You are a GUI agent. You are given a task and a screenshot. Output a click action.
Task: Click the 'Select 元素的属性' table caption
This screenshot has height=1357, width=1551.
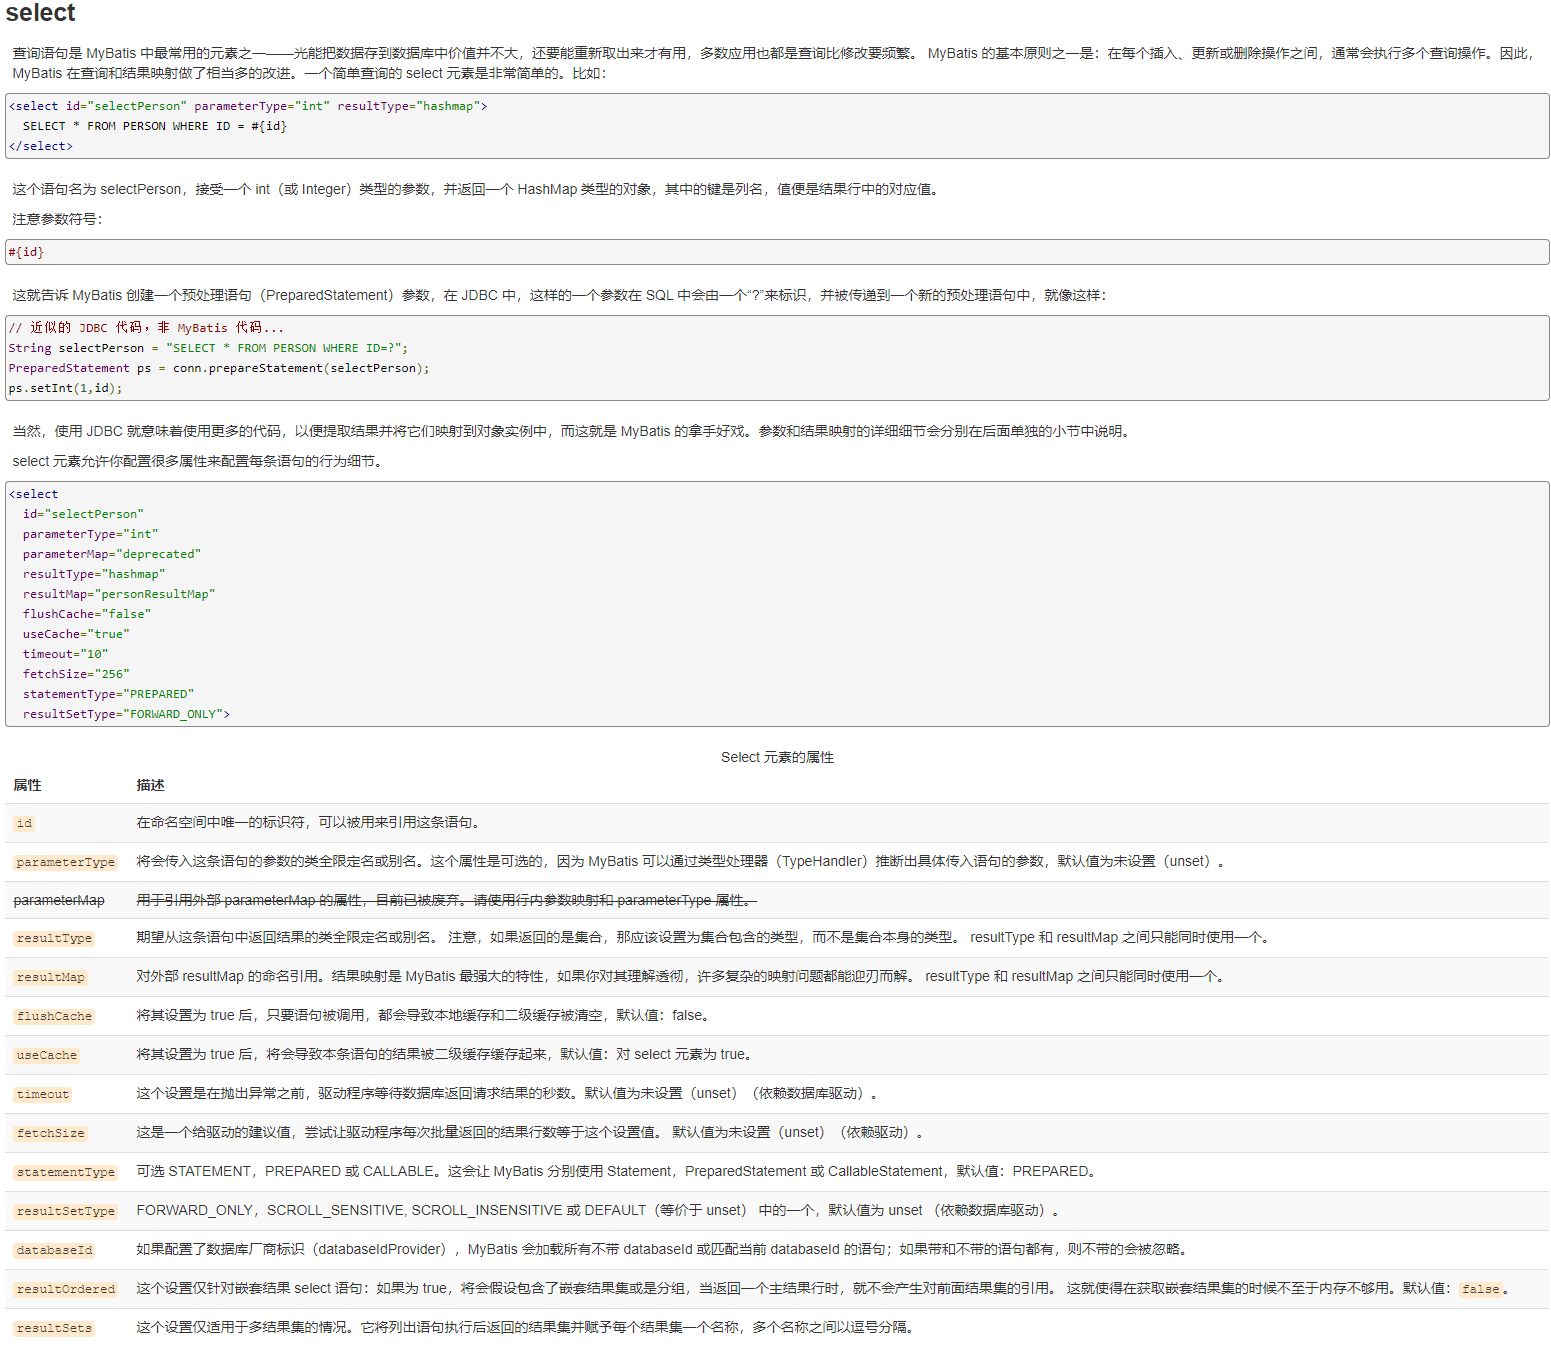(777, 757)
